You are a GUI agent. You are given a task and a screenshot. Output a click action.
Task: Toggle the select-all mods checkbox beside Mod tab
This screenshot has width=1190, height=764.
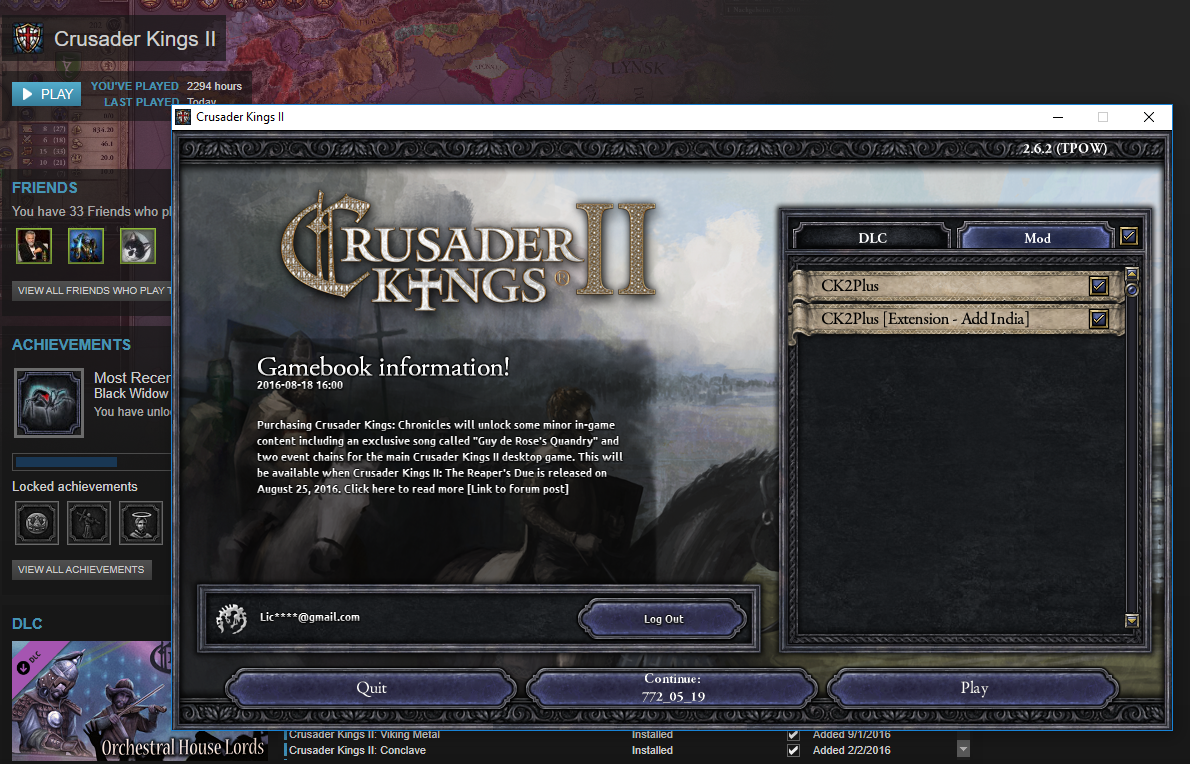click(1129, 237)
